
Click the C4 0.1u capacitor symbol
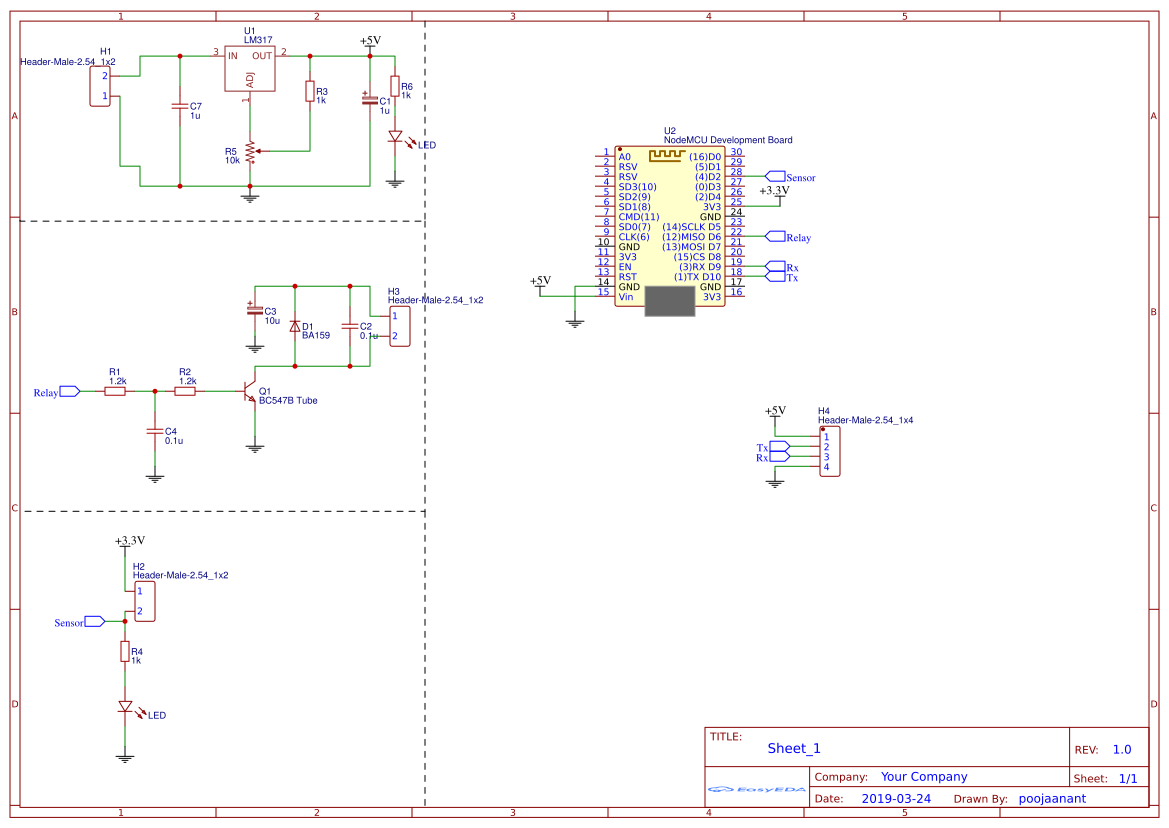154,430
